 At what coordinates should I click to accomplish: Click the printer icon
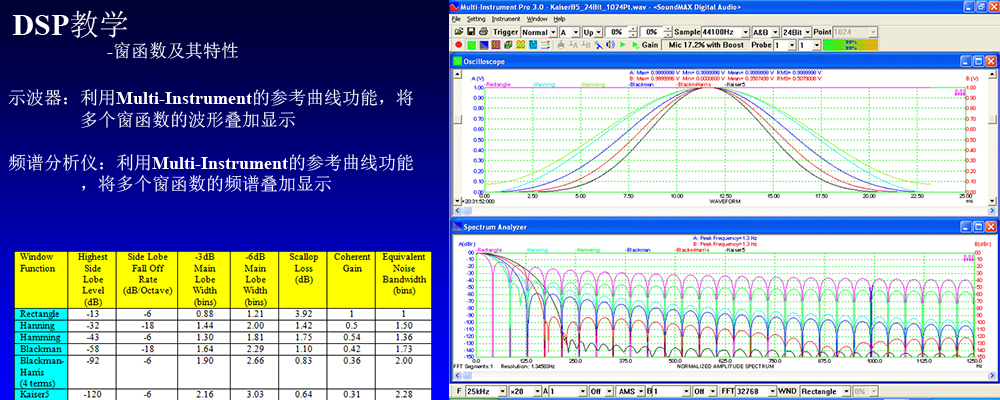pyautogui.click(x=483, y=32)
